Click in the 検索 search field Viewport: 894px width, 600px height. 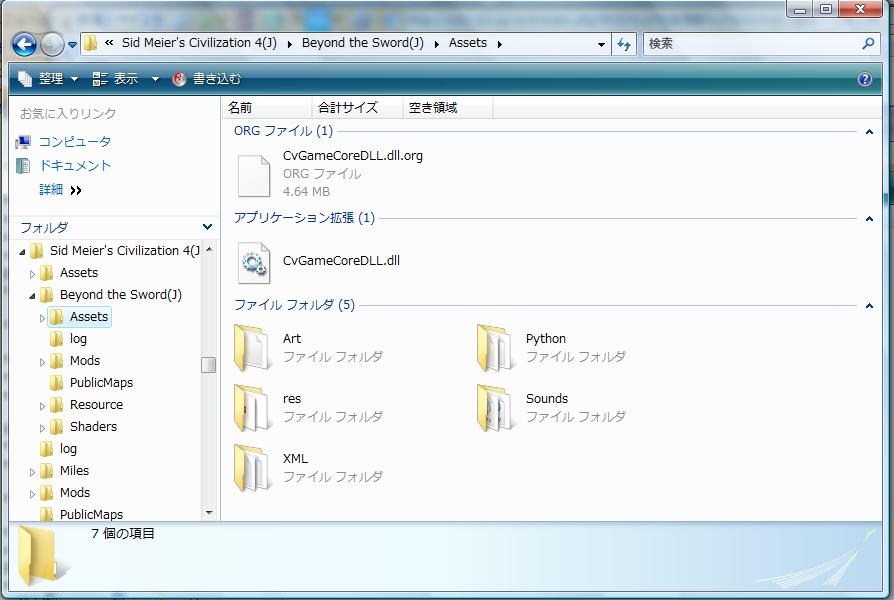click(x=750, y=44)
